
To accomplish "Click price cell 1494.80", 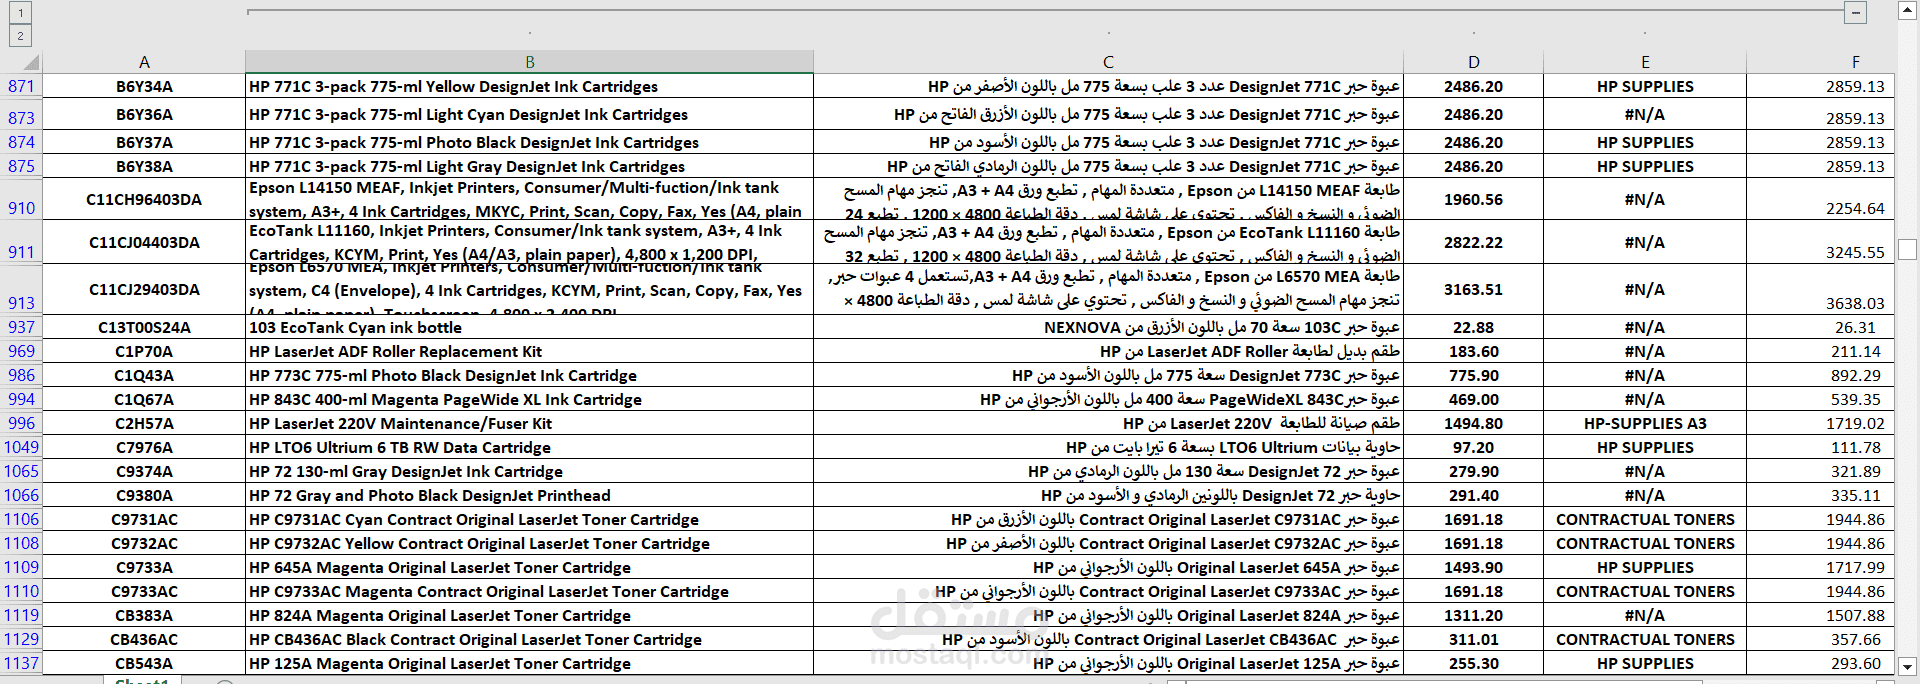I will point(1473,423).
